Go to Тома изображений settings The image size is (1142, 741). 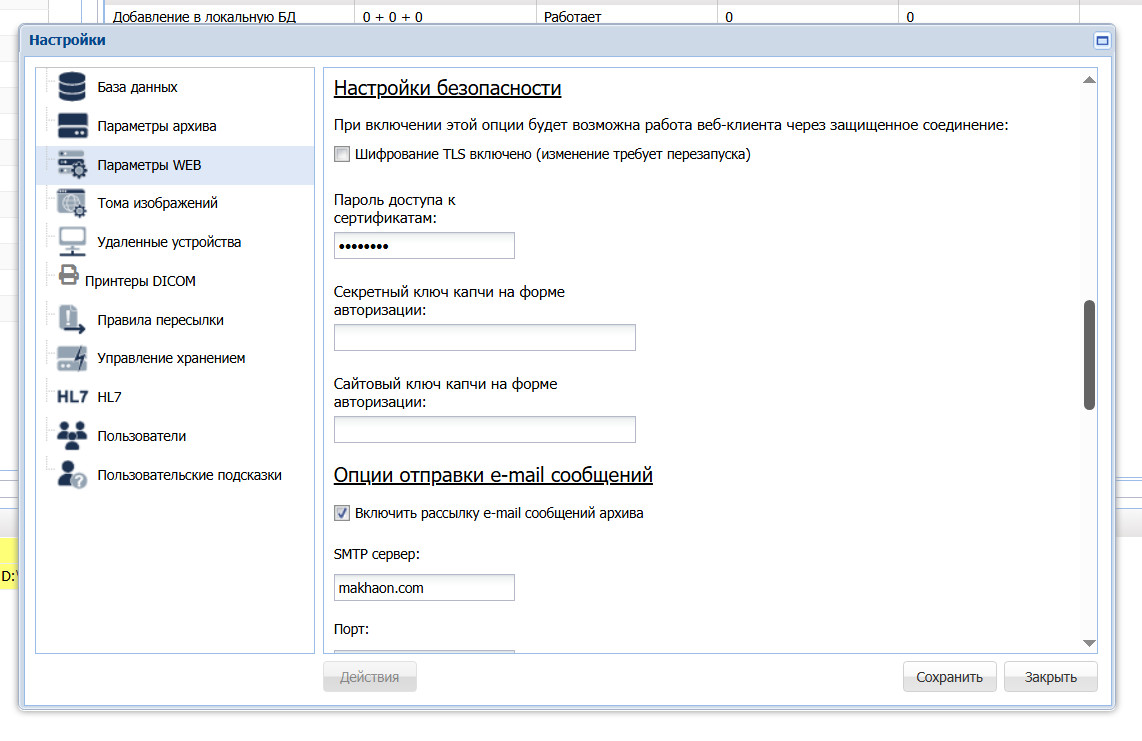click(157, 203)
